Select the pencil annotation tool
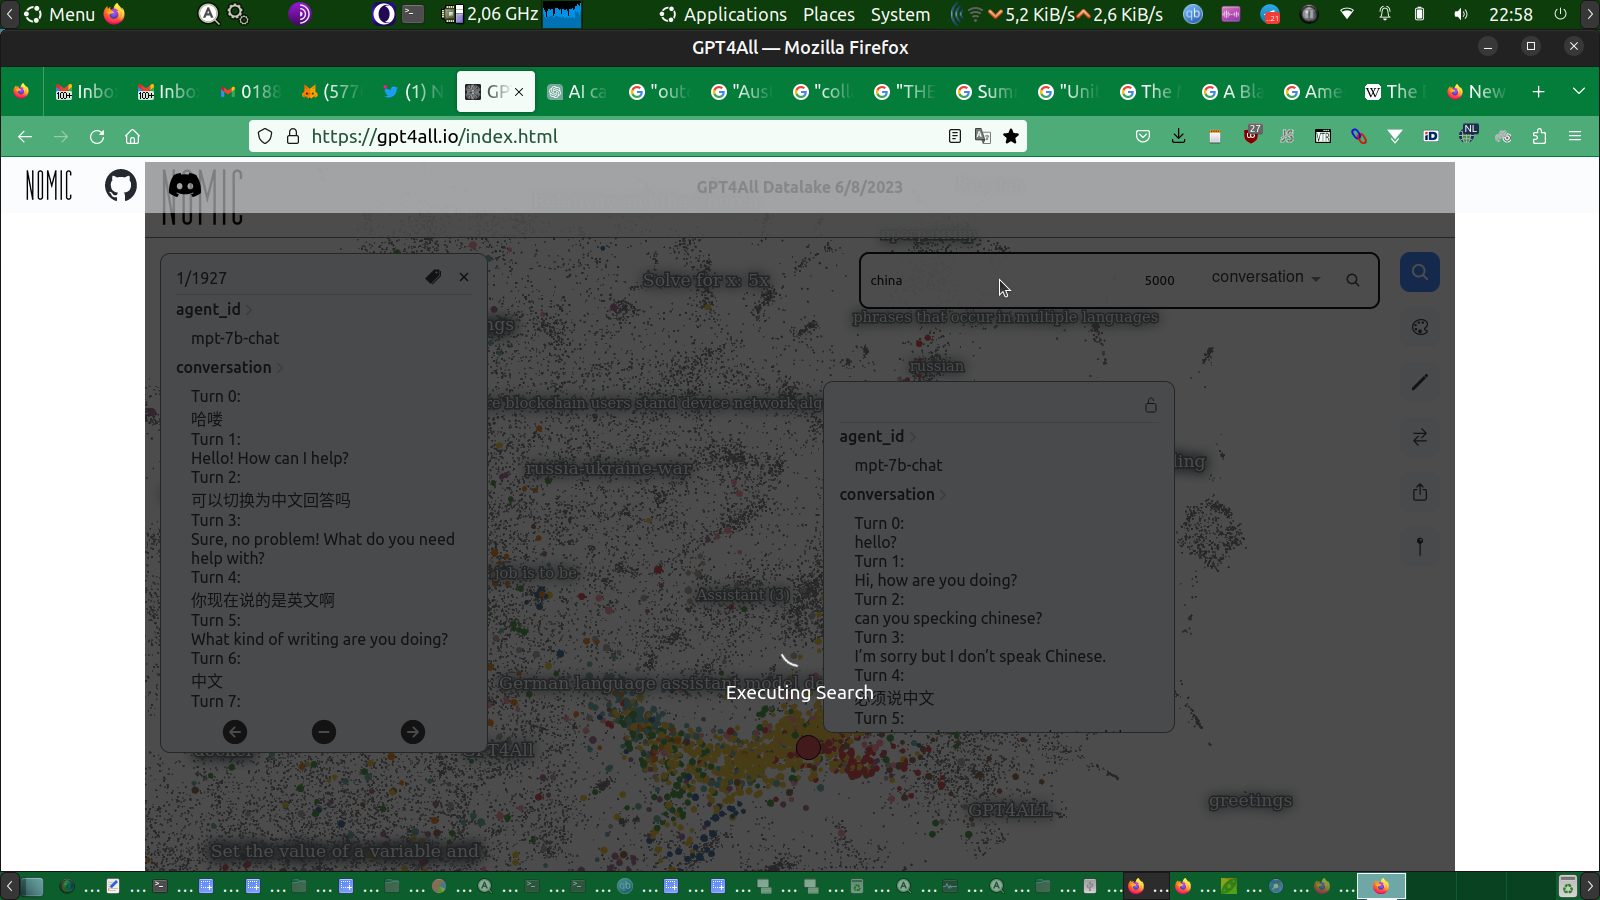This screenshot has width=1600, height=900. [1420, 382]
